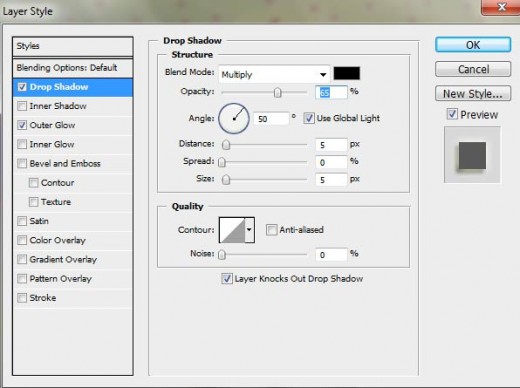Tick the Pattern Overlay checkbox
The height and width of the screenshot is (388, 520).
tap(22, 279)
